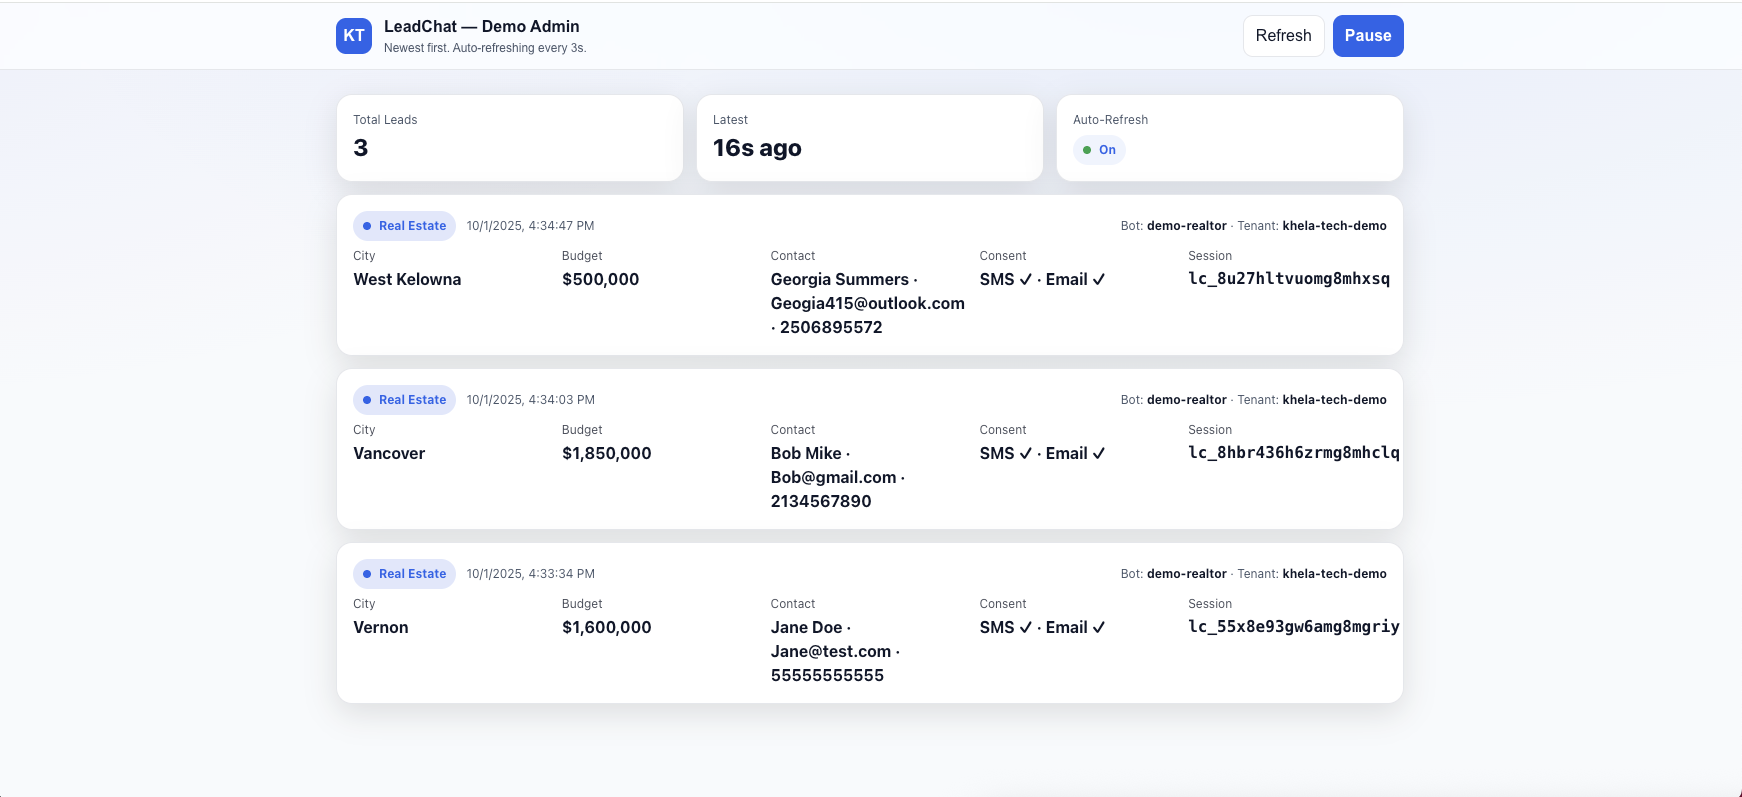Select Real Estate tag on Vernon lead
This screenshot has width=1742, height=797.
pyautogui.click(x=404, y=574)
